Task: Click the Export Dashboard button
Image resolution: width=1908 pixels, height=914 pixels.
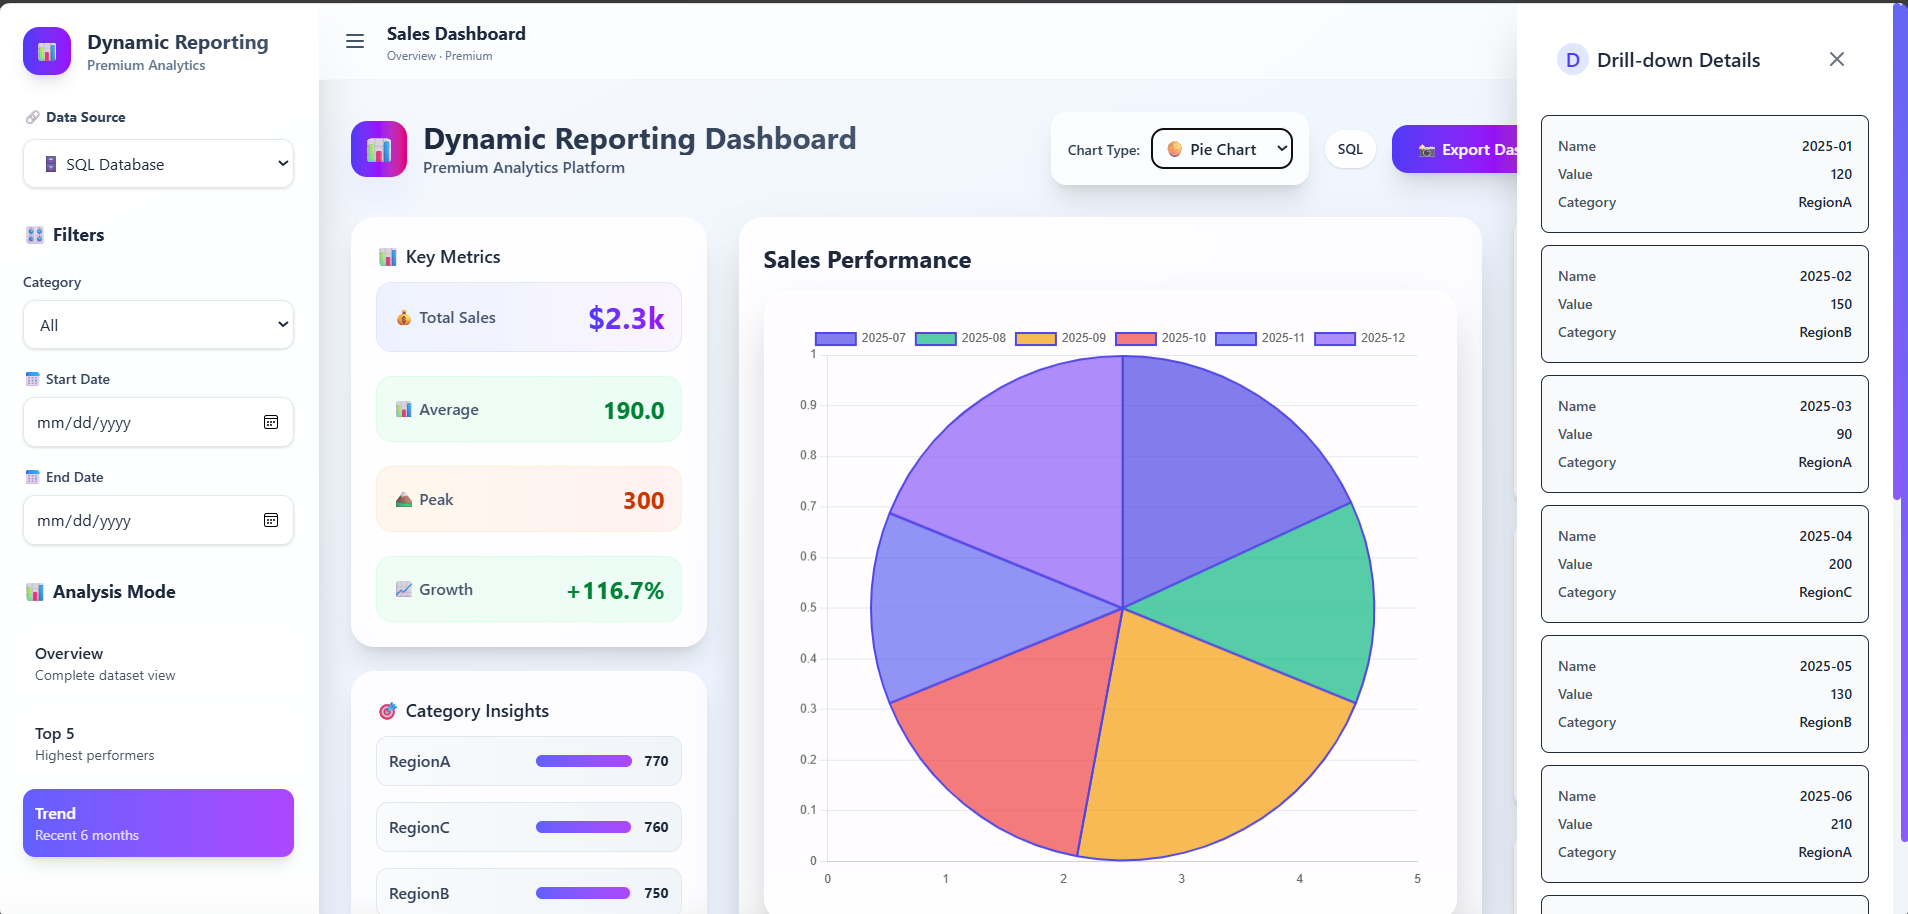Action: click(x=1458, y=149)
